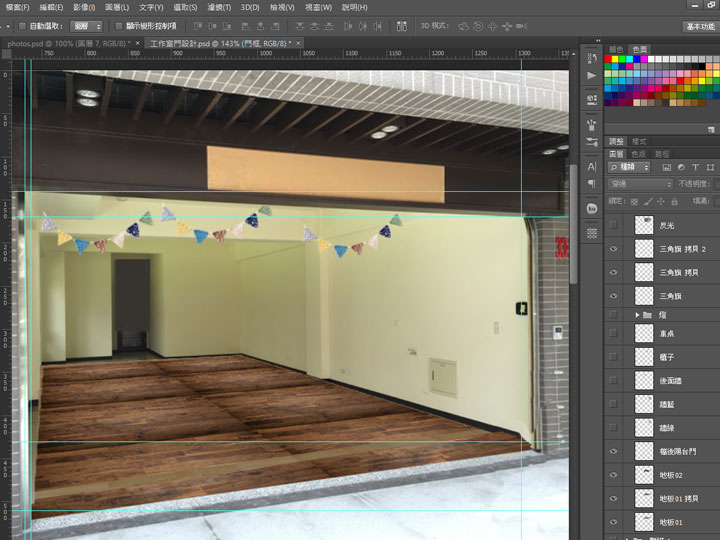The height and width of the screenshot is (540, 720).
Task: Open the blend mode dropdown 穿透
Action: tap(641, 184)
